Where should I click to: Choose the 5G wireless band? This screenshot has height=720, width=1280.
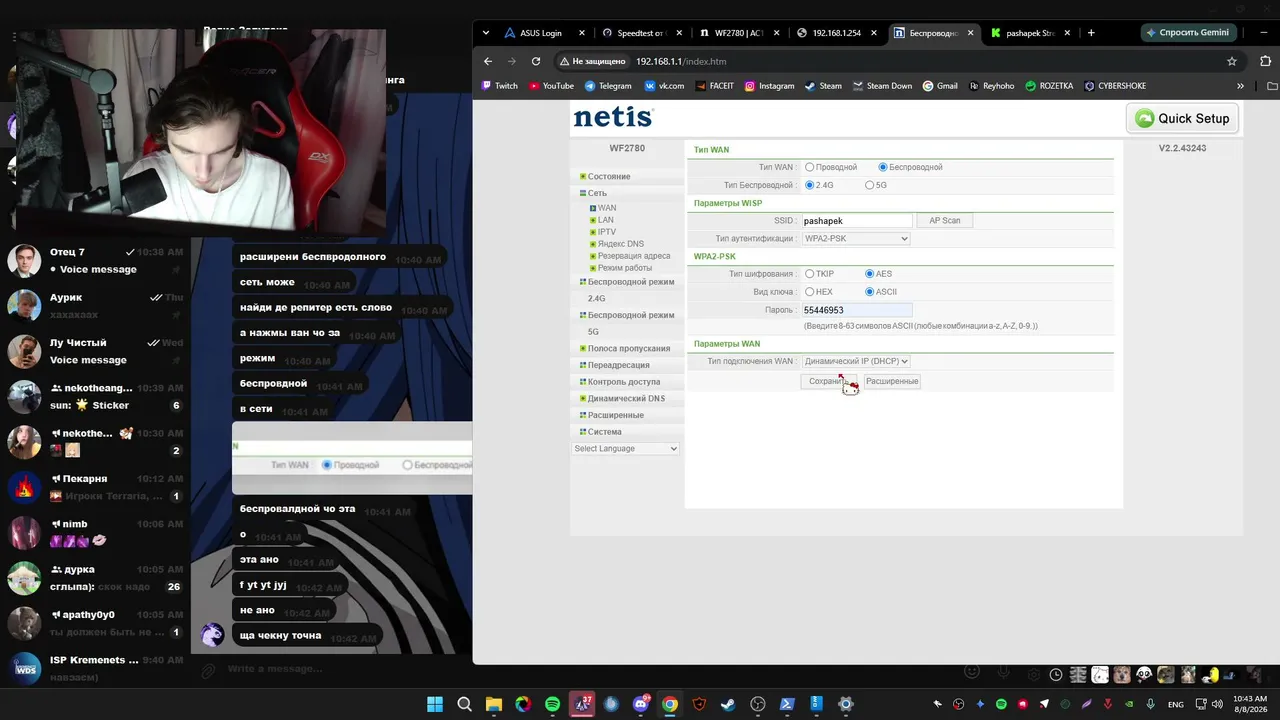(870, 185)
